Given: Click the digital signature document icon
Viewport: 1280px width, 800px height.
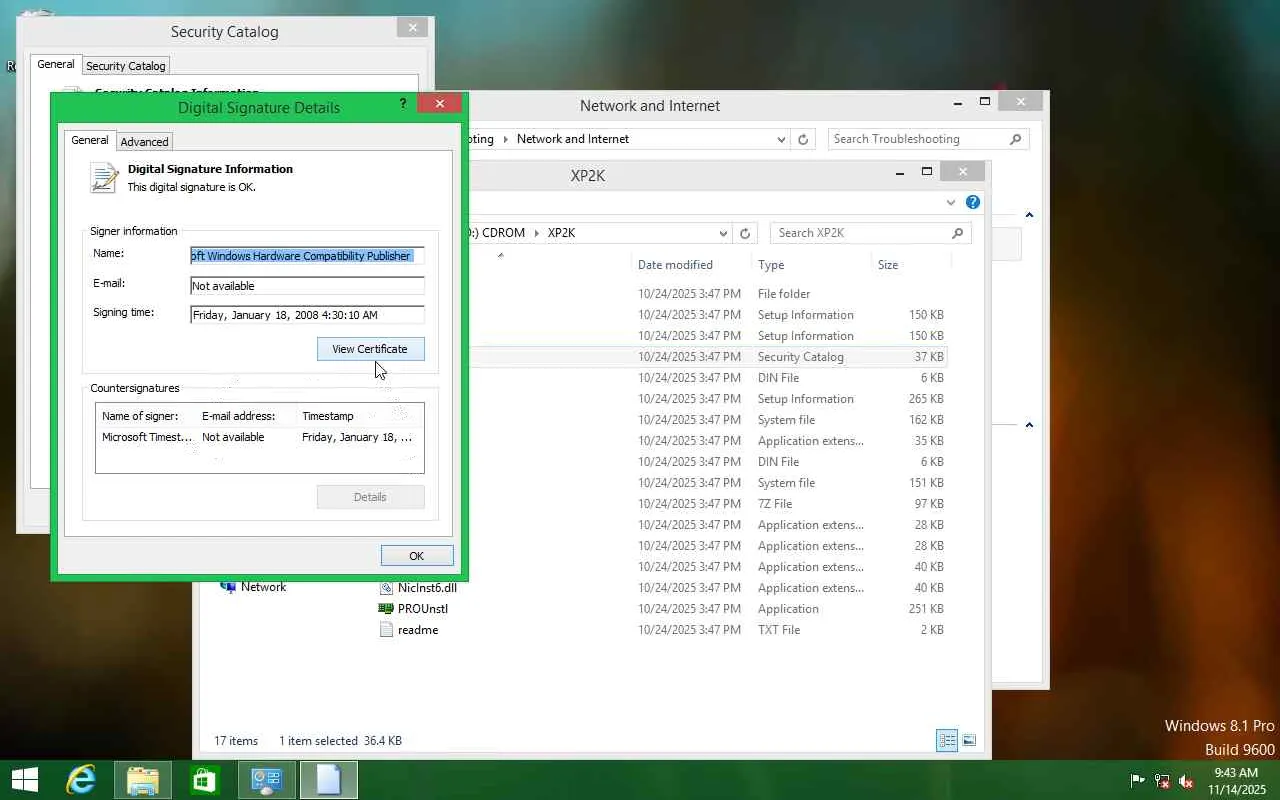Looking at the screenshot, I should coord(104,178).
